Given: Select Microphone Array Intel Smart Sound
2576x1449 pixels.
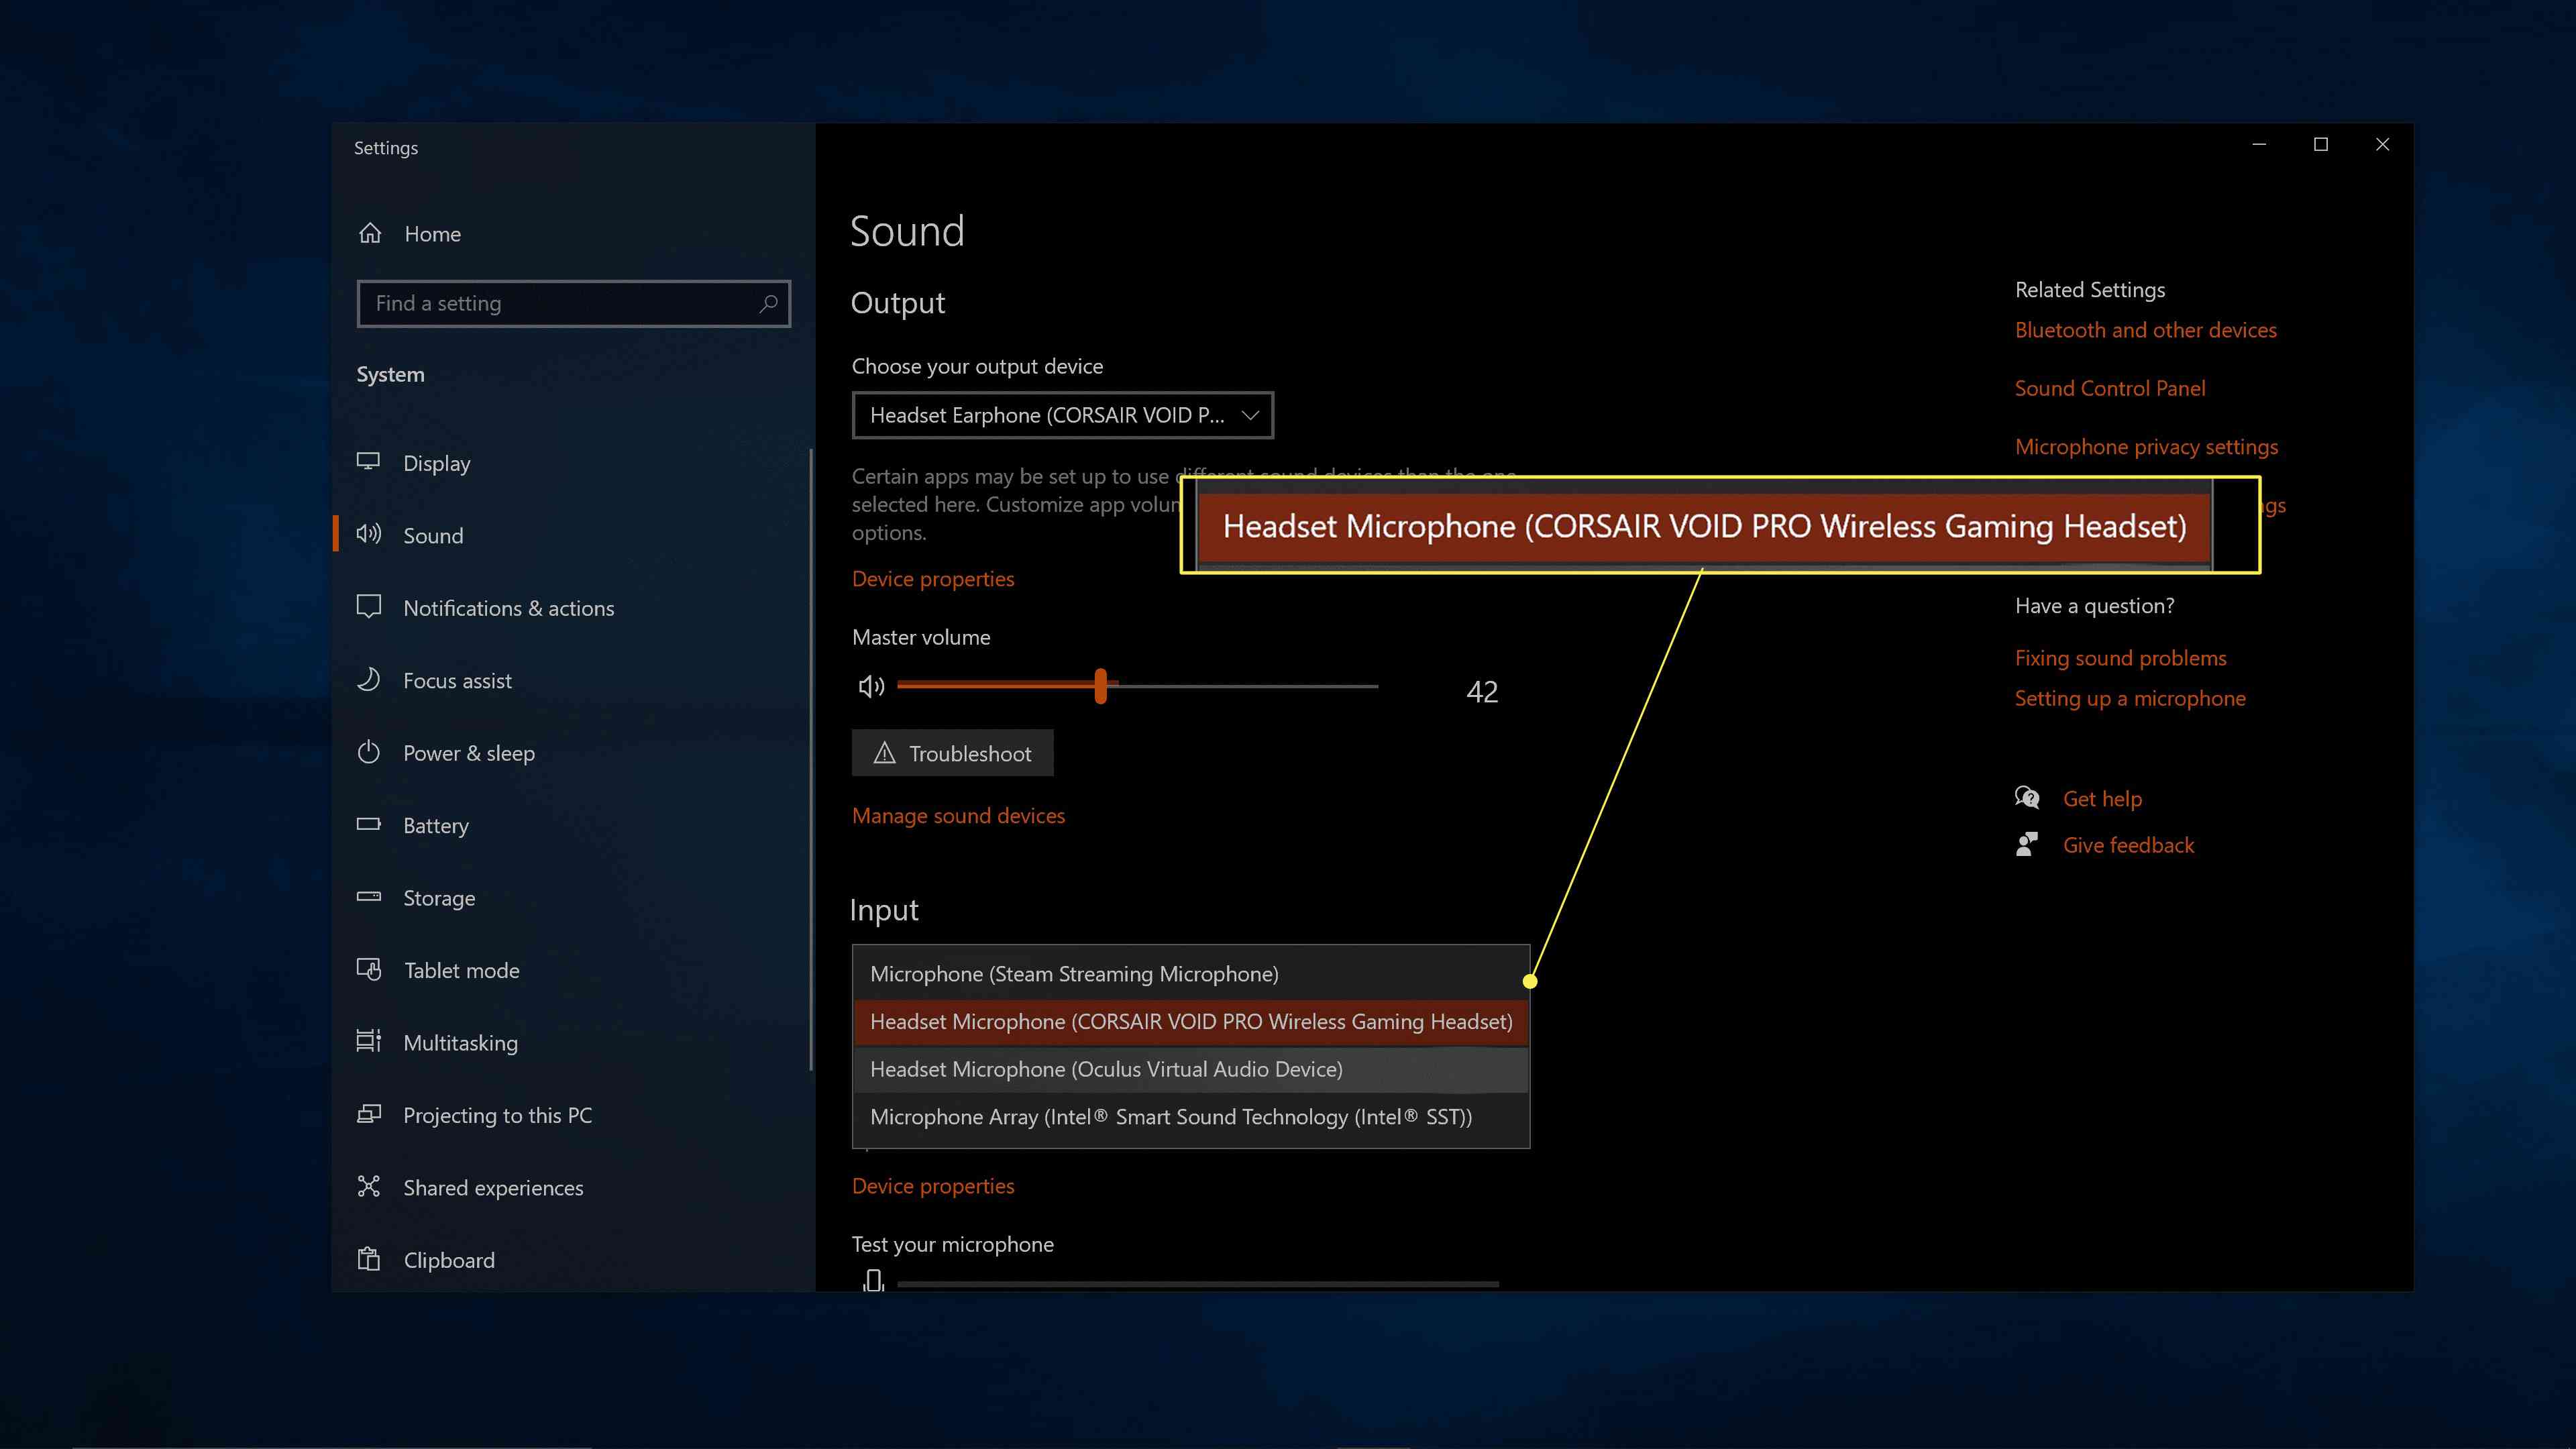Looking at the screenshot, I should click(1171, 1116).
